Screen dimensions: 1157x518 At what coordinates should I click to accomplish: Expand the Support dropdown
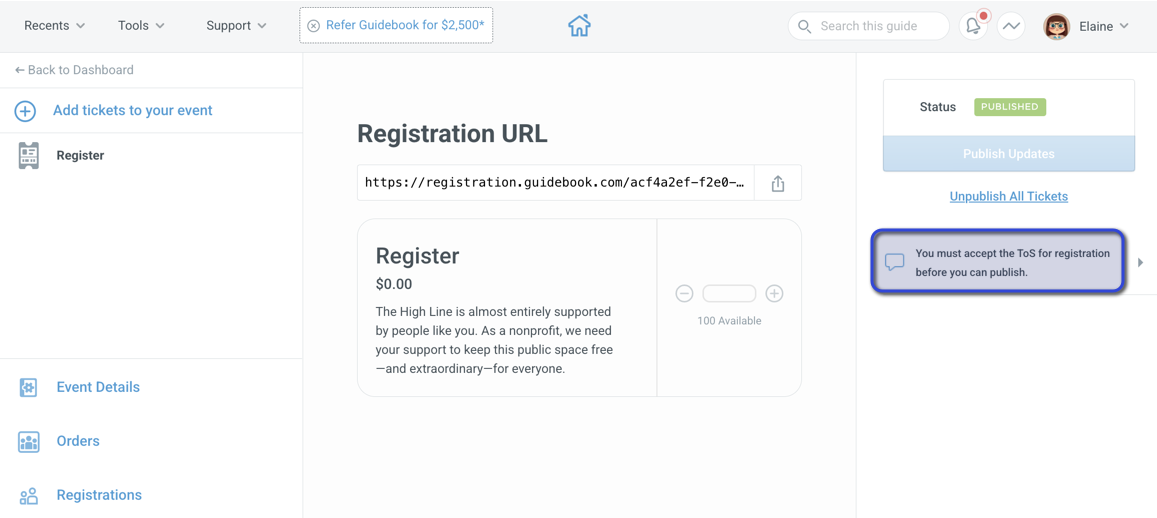click(x=236, y=26)
